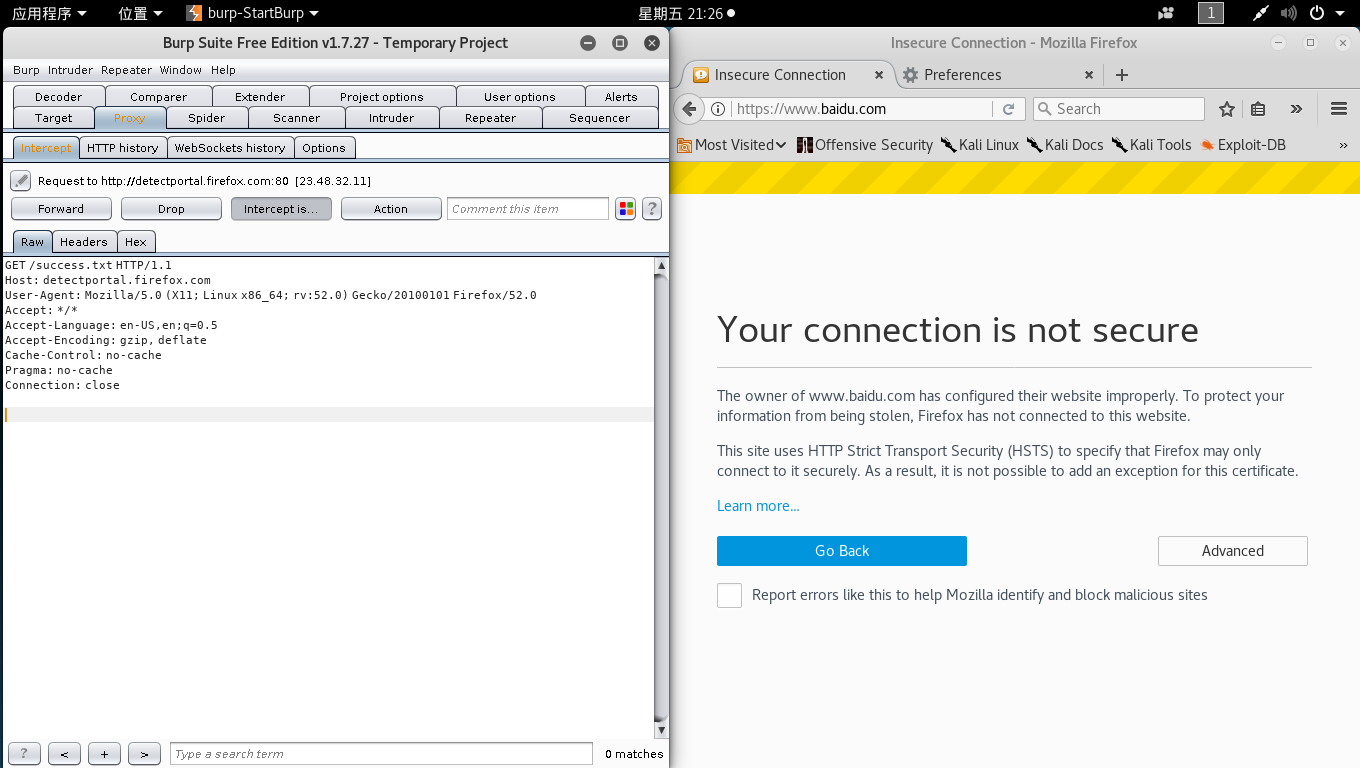The height and width of the screenshot is (768, 1360).
Task: Open the Project options tab
Action: (x=382, y=97)
